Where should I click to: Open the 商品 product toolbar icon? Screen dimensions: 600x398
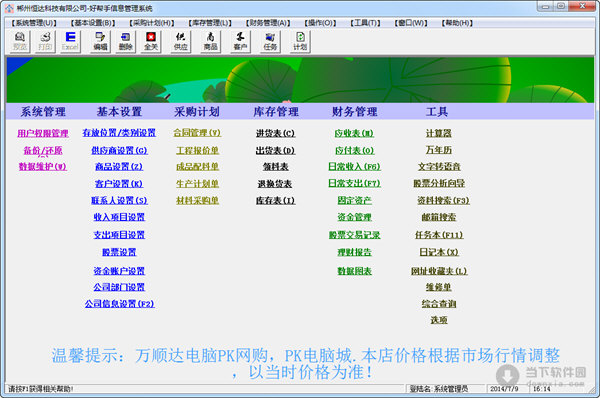point(210,41)
